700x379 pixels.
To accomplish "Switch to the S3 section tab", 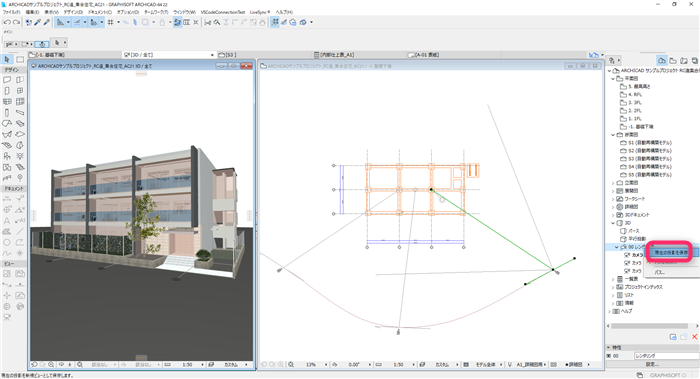I will (228, 54).
